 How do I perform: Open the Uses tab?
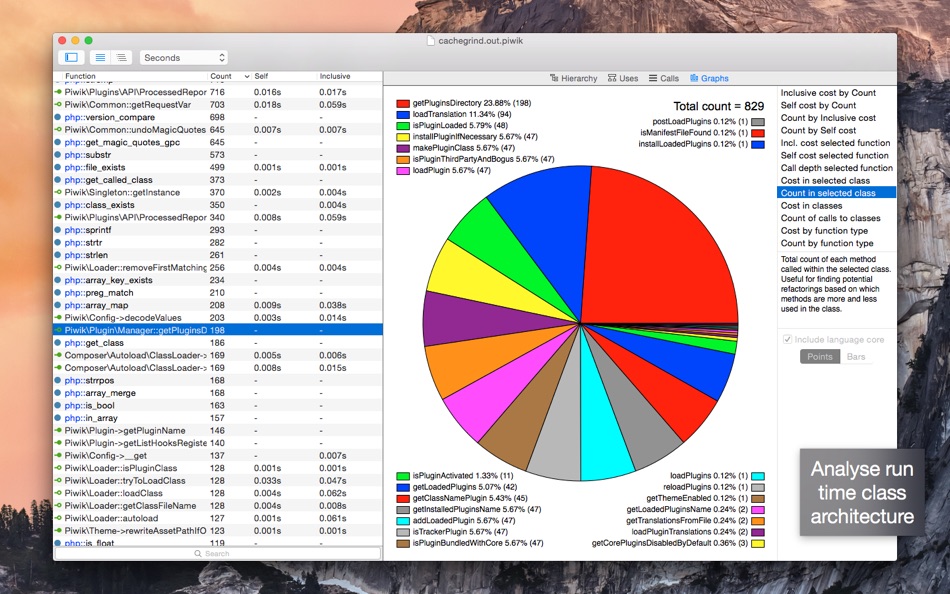(x=623, y=78)
